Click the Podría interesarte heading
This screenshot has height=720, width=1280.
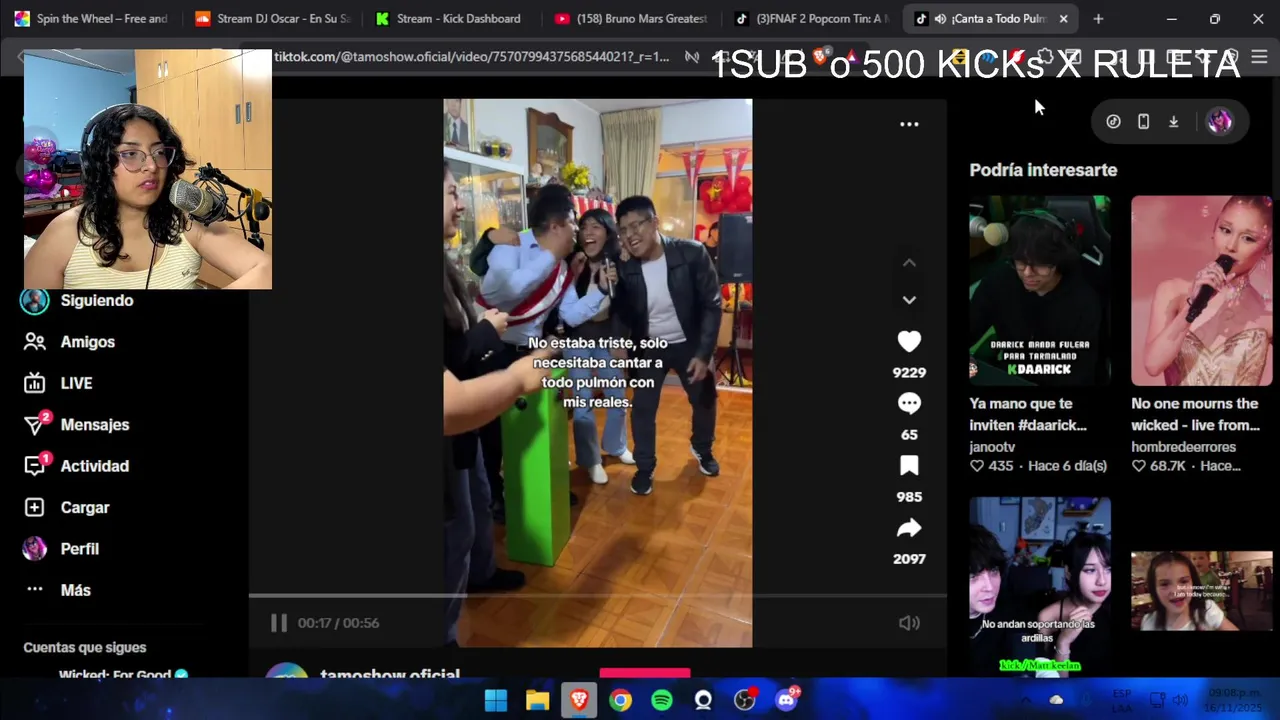click(x=1043, y=170)
